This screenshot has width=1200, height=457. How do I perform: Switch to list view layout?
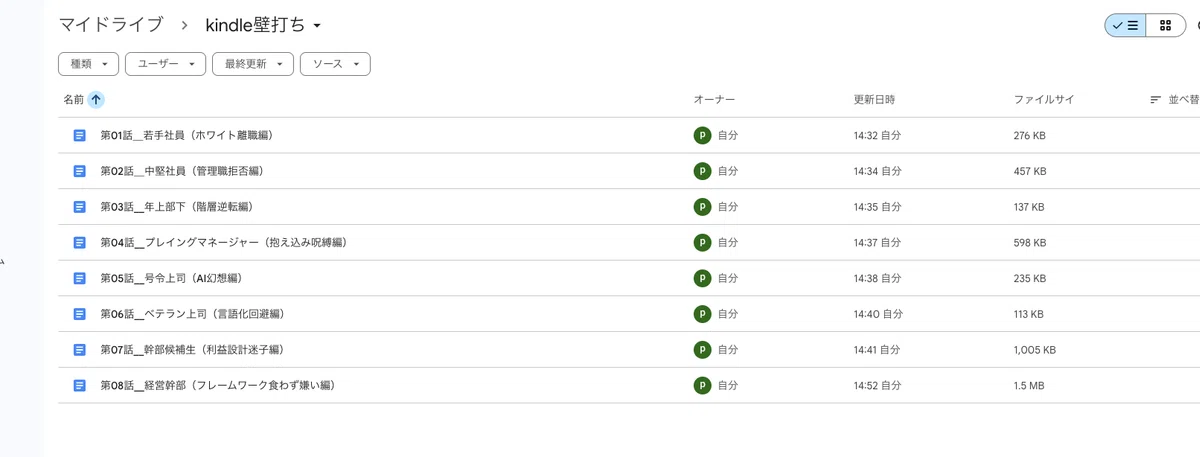[x=1125, y=26]
